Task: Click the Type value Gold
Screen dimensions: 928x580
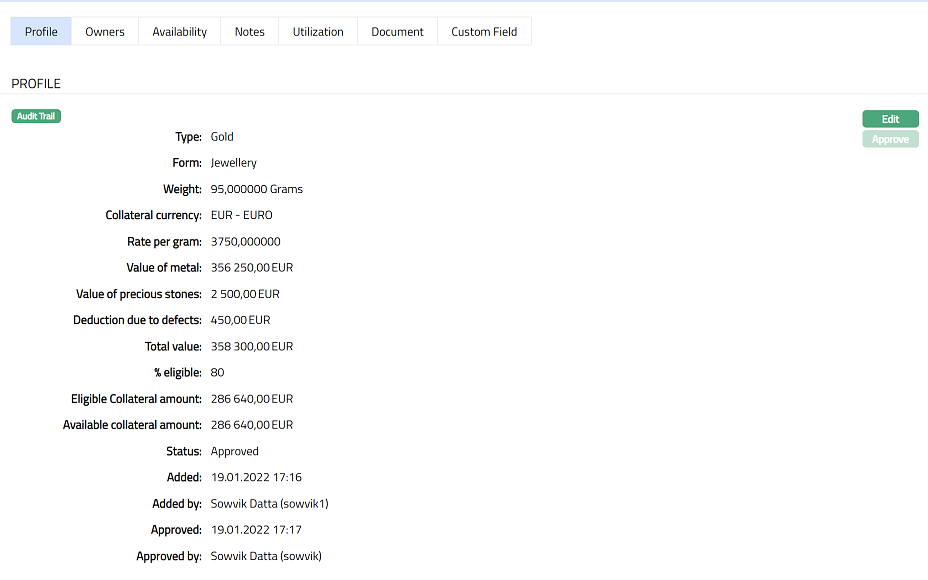Action: pos(222,137)
